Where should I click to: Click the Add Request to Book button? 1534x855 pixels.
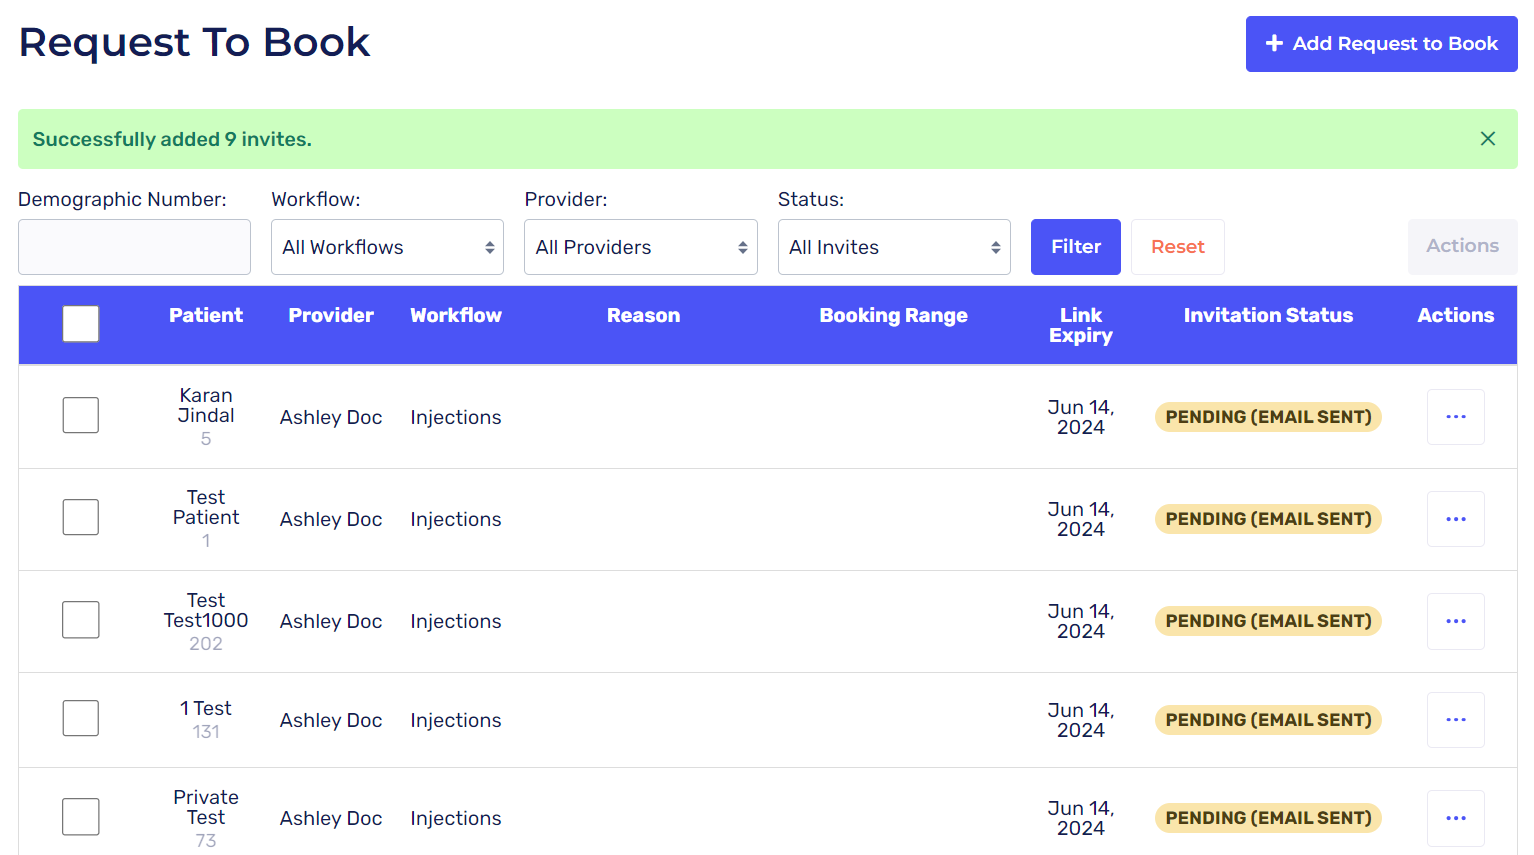pyautogui.click(x=1381, y=44)
